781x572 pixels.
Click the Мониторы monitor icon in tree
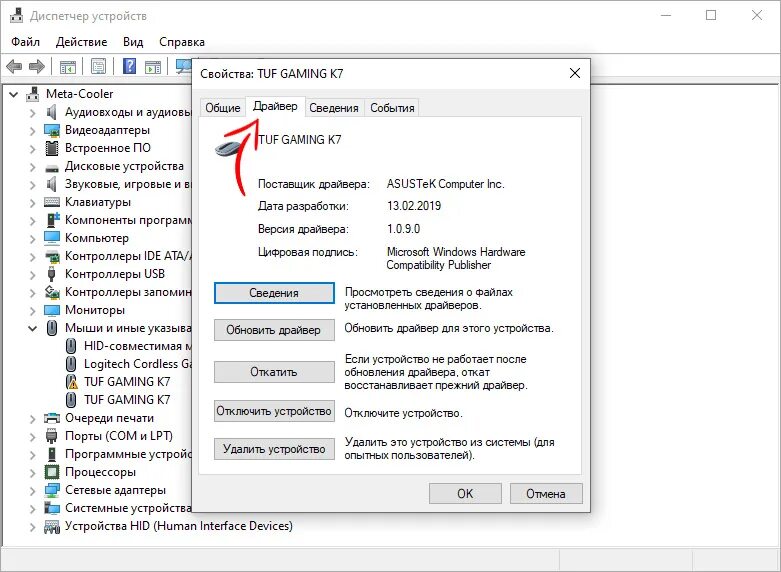coord(52,310)
